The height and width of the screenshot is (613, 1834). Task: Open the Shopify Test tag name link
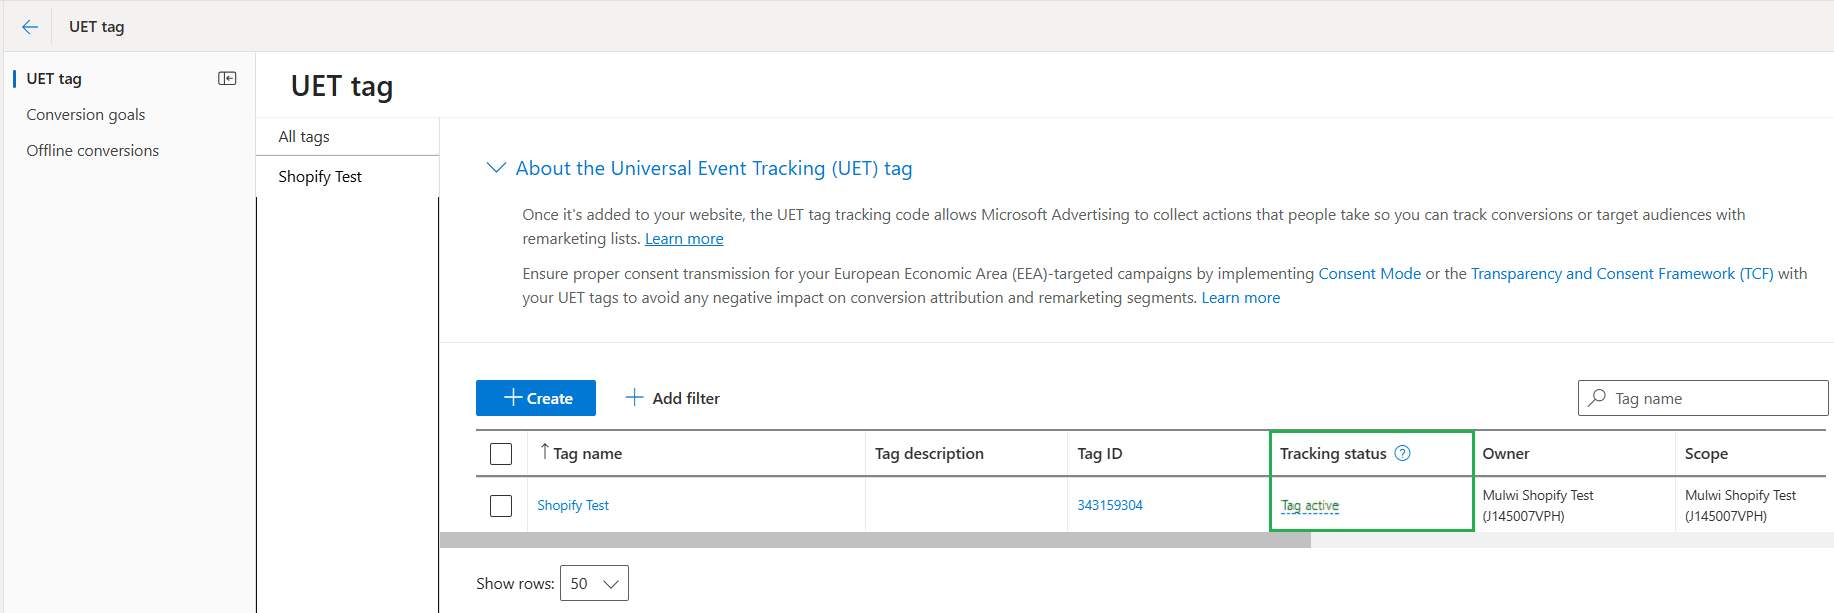[x=573, y=505]
